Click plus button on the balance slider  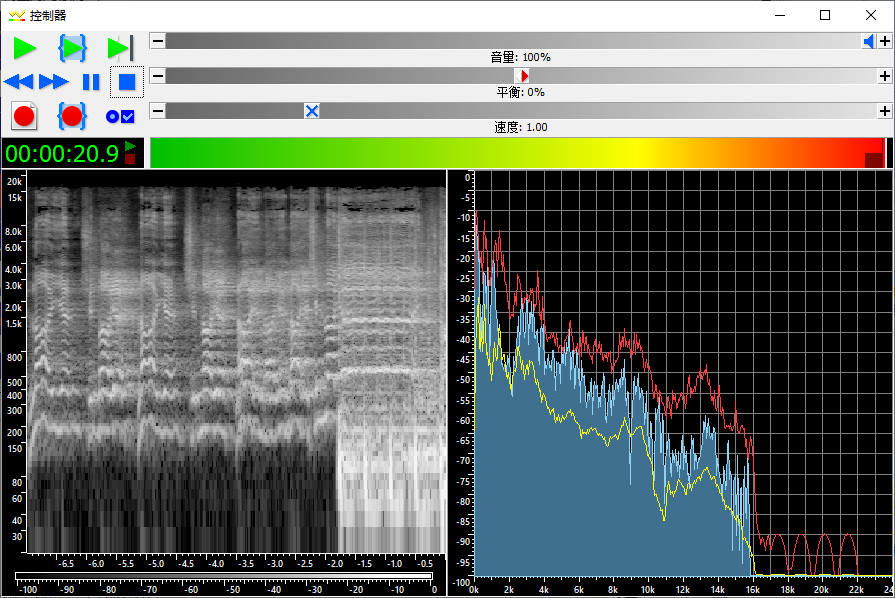(884, 76)
